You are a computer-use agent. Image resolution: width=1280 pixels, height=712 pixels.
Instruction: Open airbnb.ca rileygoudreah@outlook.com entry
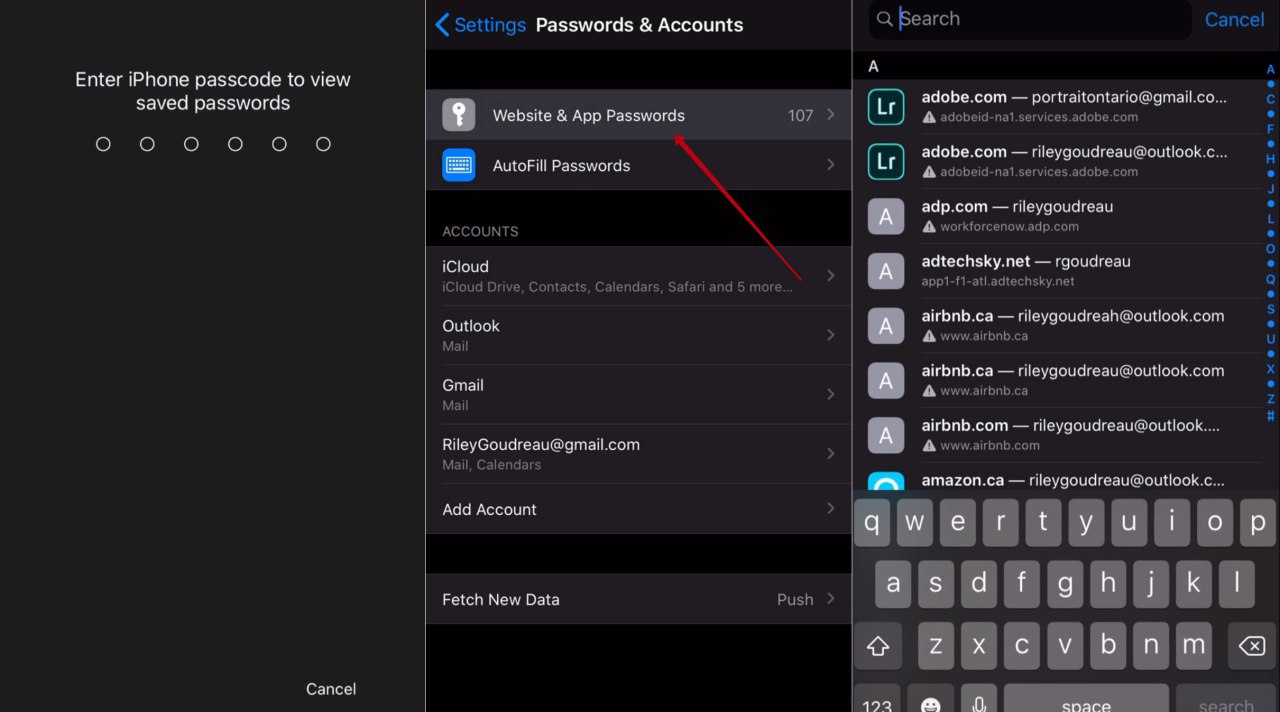[x=1058, y=325]
